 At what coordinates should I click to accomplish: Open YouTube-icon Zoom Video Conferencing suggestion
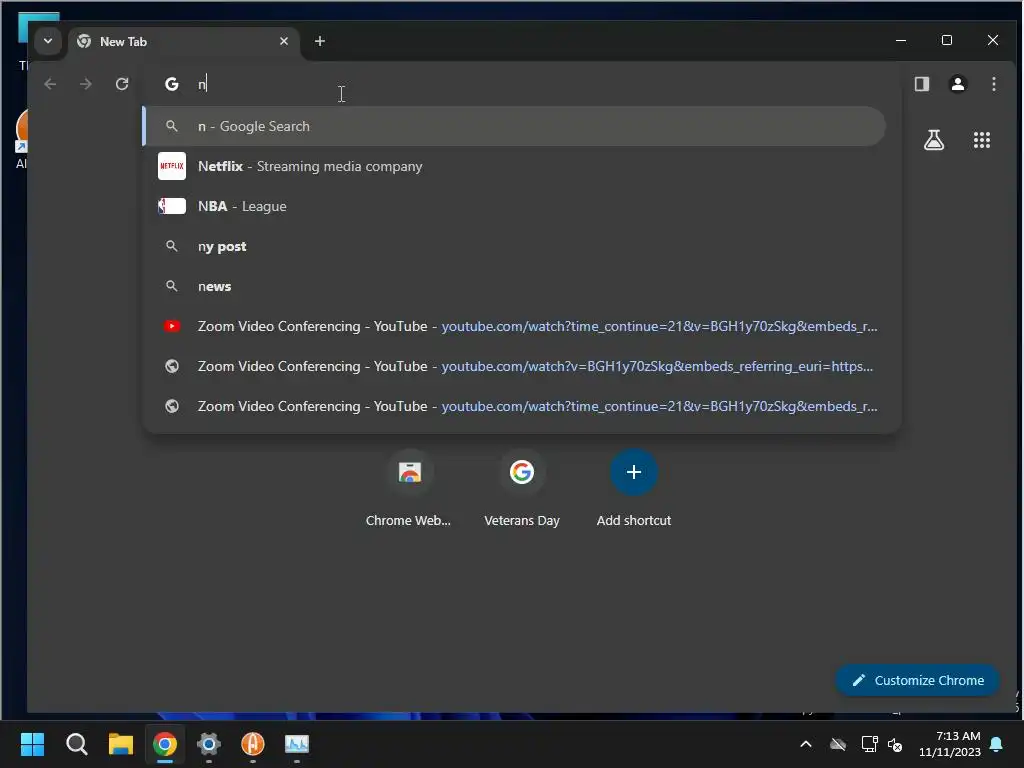(514, 326)
